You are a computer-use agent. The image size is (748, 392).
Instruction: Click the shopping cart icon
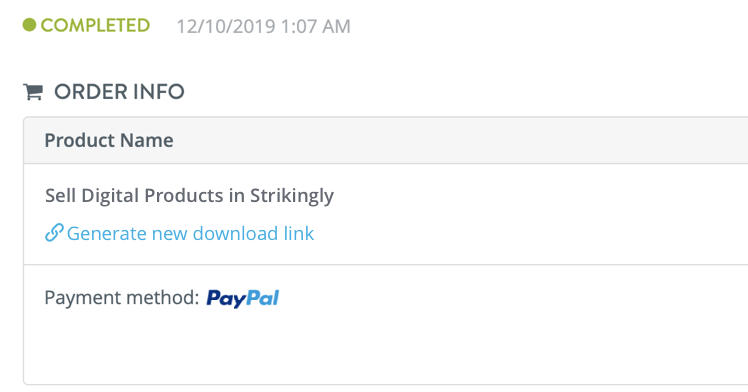[x=33, y=92]
